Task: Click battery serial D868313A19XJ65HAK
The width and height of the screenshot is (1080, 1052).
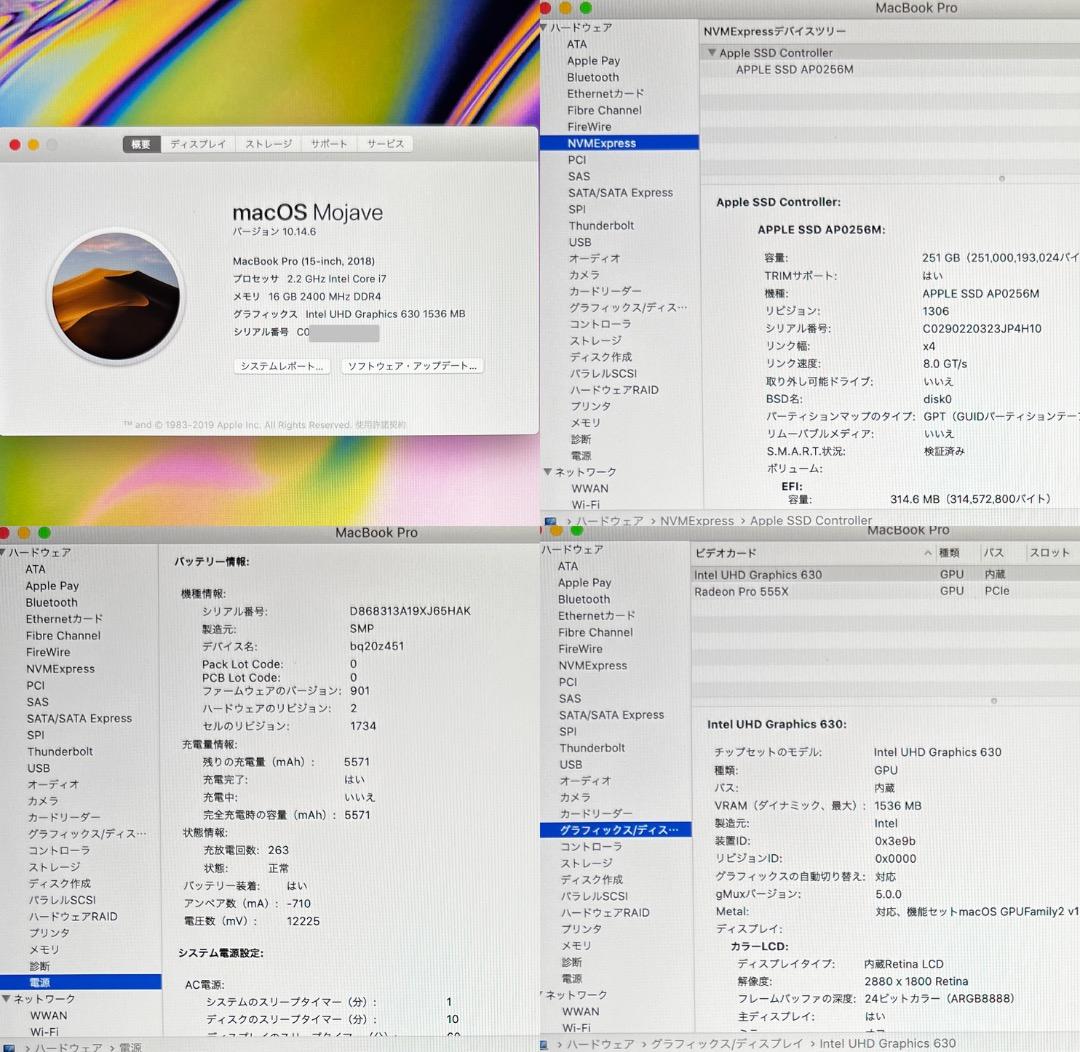Action: pyautogui.click(x=410, y=611)
